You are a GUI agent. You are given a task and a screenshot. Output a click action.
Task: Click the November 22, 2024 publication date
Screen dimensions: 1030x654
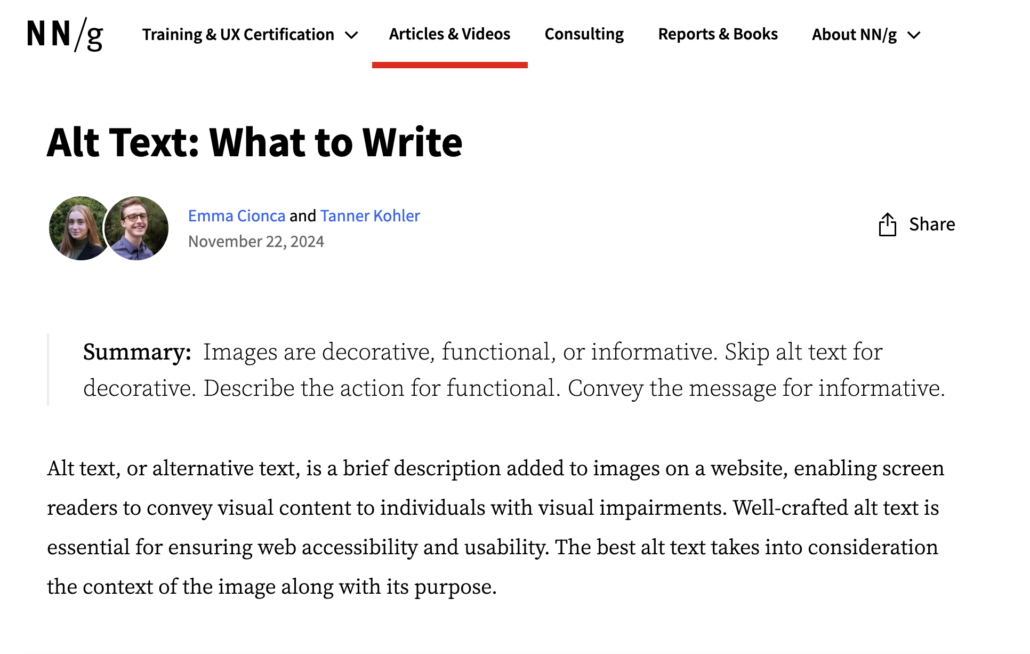coord(256,241)
